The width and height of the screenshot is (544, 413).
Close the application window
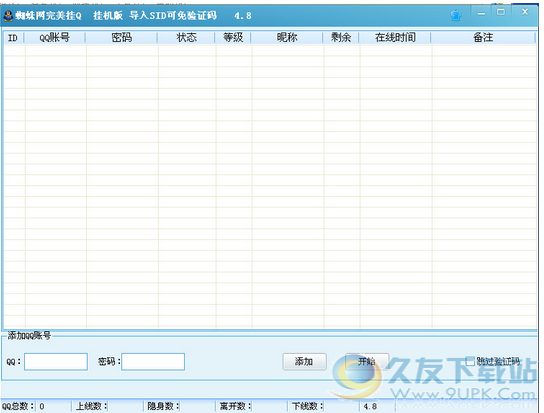click(525, 12)
